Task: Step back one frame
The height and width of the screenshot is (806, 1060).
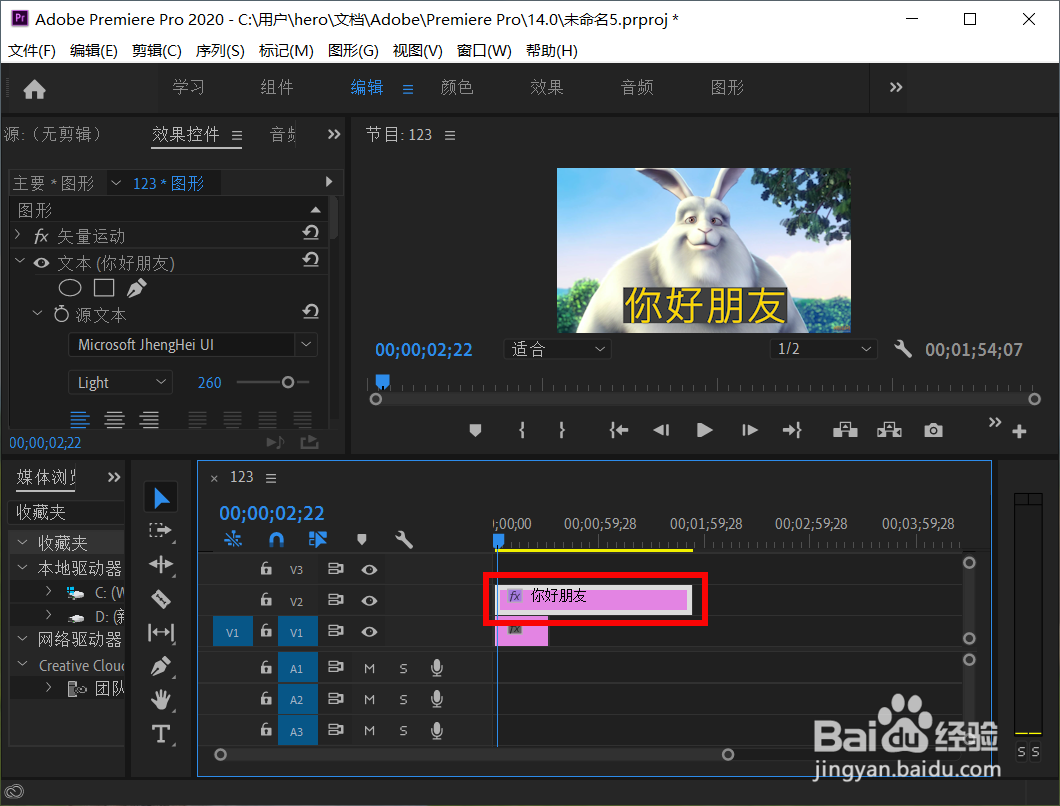Action: (x=661, y=430)
